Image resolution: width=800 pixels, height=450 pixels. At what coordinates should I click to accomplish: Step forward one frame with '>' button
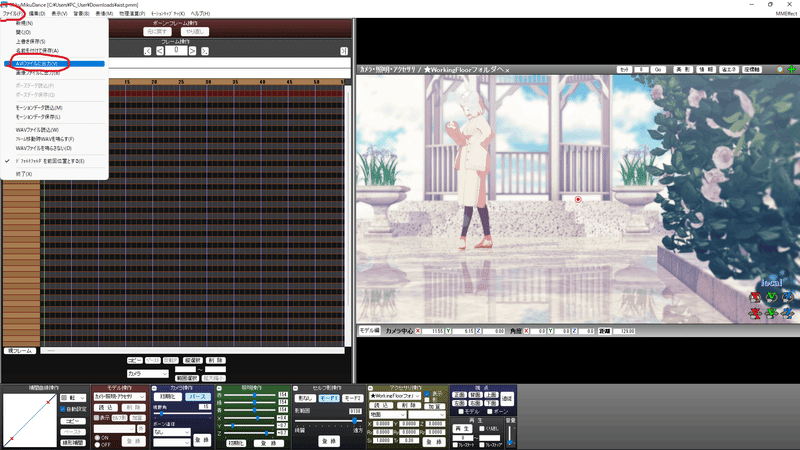pos(192,51)
